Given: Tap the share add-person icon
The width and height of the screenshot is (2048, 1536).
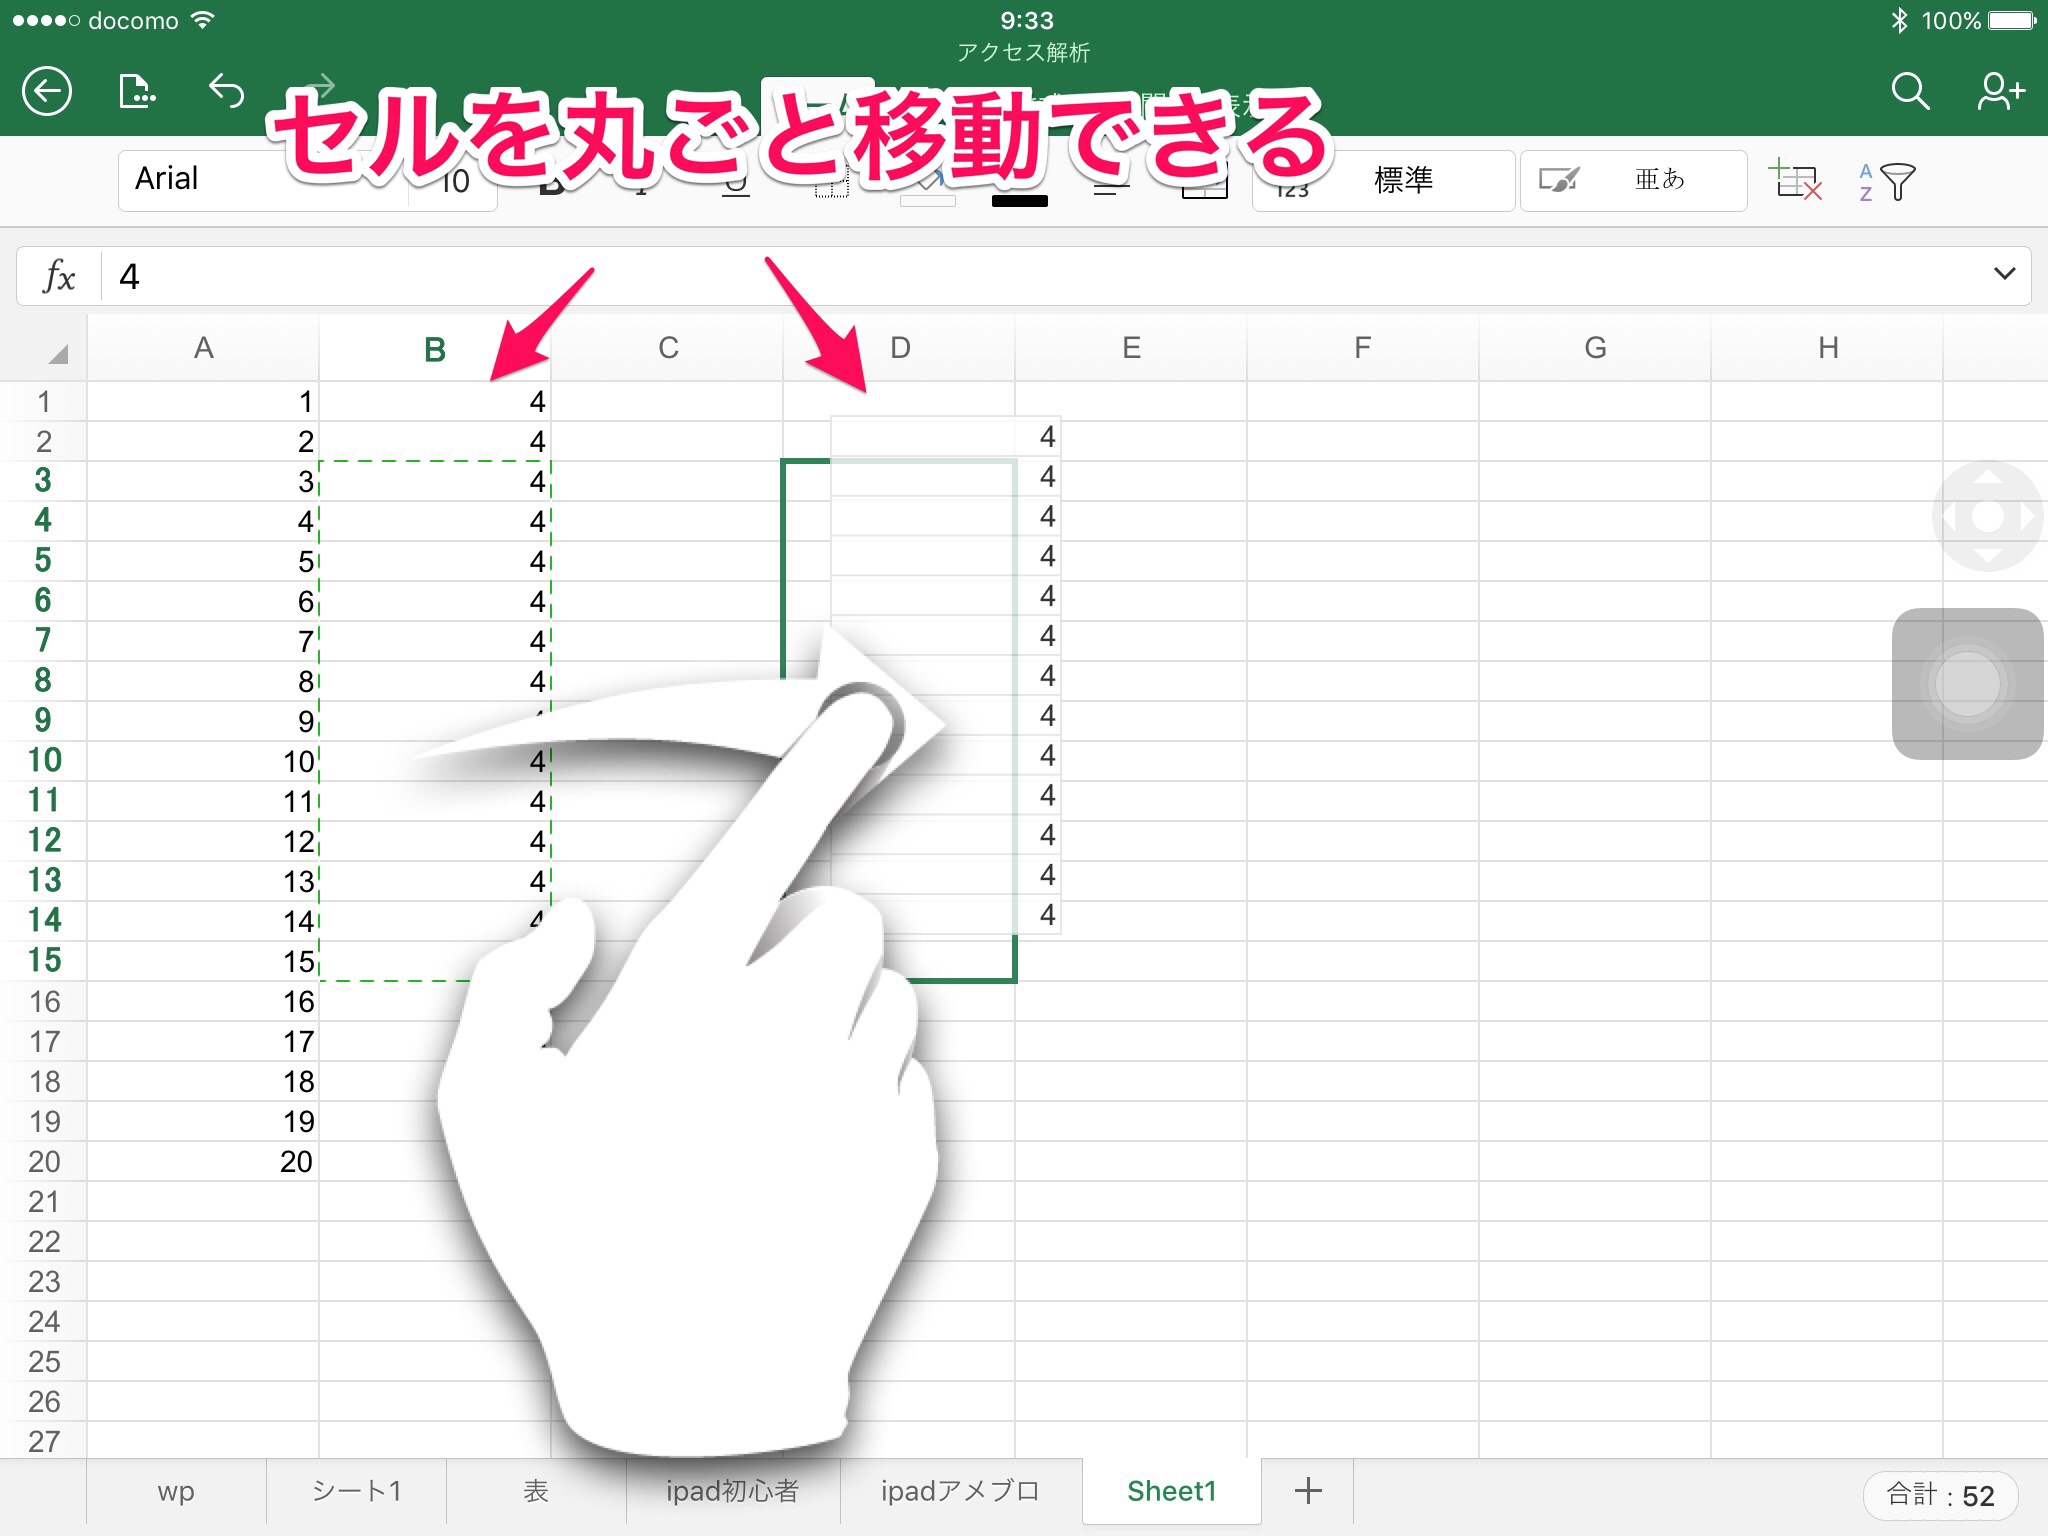Looking at the screenshot, I should coord(2000,92).
